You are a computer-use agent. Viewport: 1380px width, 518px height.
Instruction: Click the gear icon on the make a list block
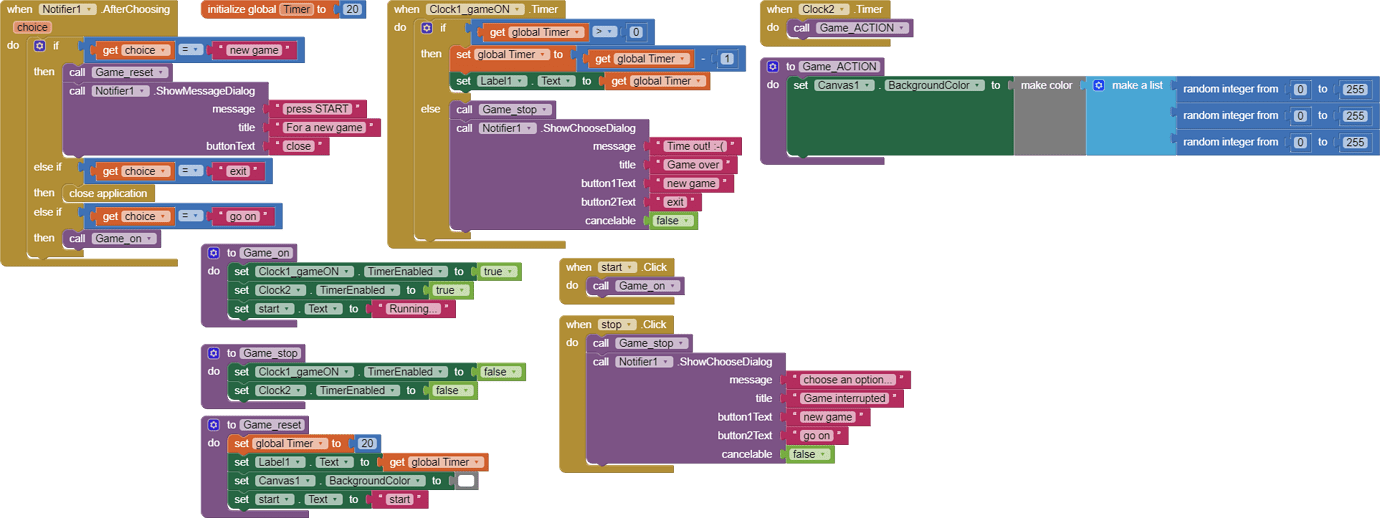click(1098, 86)
